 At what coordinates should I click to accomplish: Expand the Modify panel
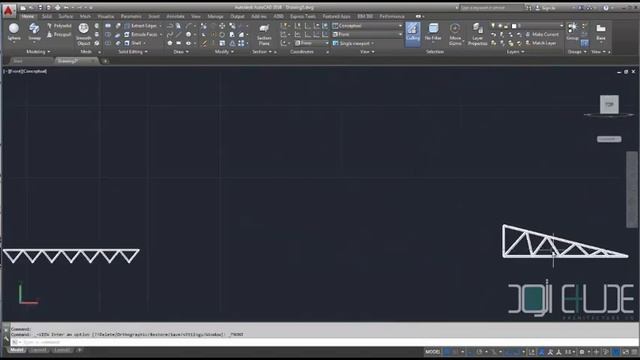tap(224, 52)
